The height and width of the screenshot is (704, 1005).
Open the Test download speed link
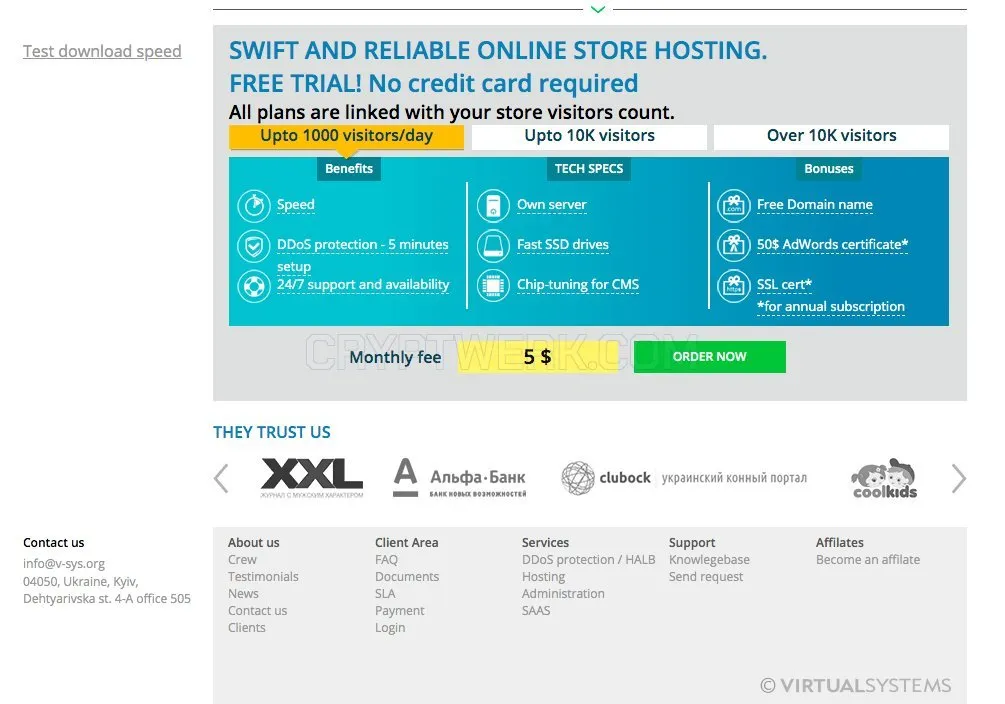[102, 51]
